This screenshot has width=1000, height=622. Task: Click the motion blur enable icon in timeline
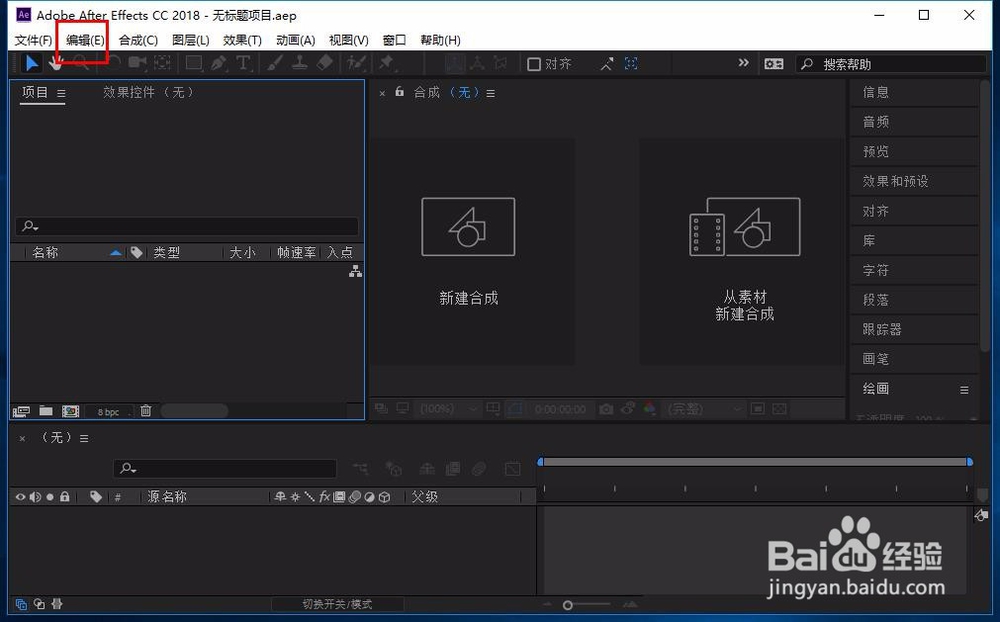479,469
